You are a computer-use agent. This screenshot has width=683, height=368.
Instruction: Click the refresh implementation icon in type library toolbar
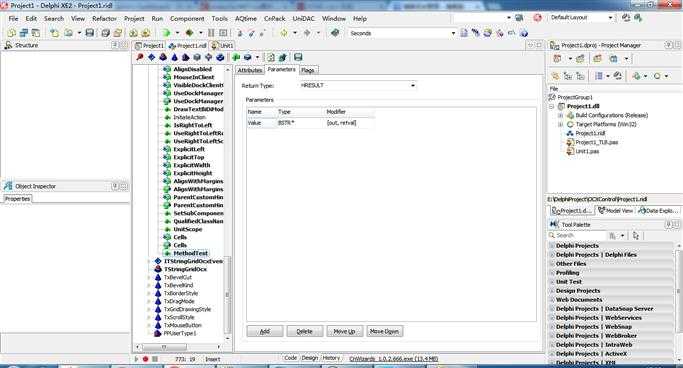click(x=271, y=57)
